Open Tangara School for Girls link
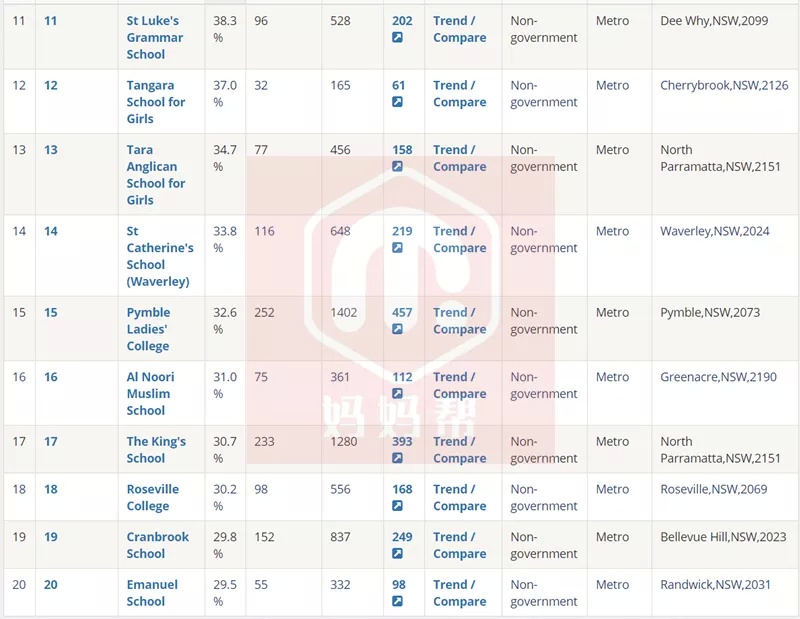 pos(156,102)
